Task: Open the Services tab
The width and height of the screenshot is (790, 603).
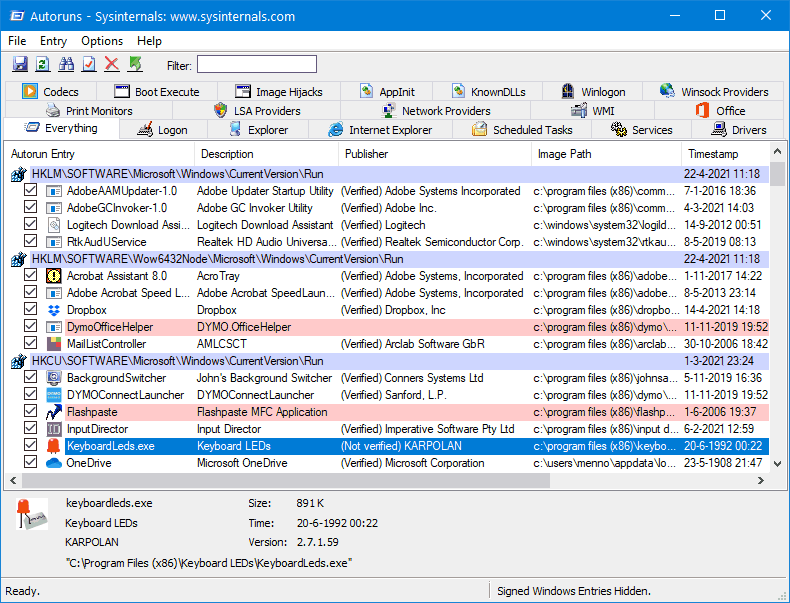Action: (642, 130)
